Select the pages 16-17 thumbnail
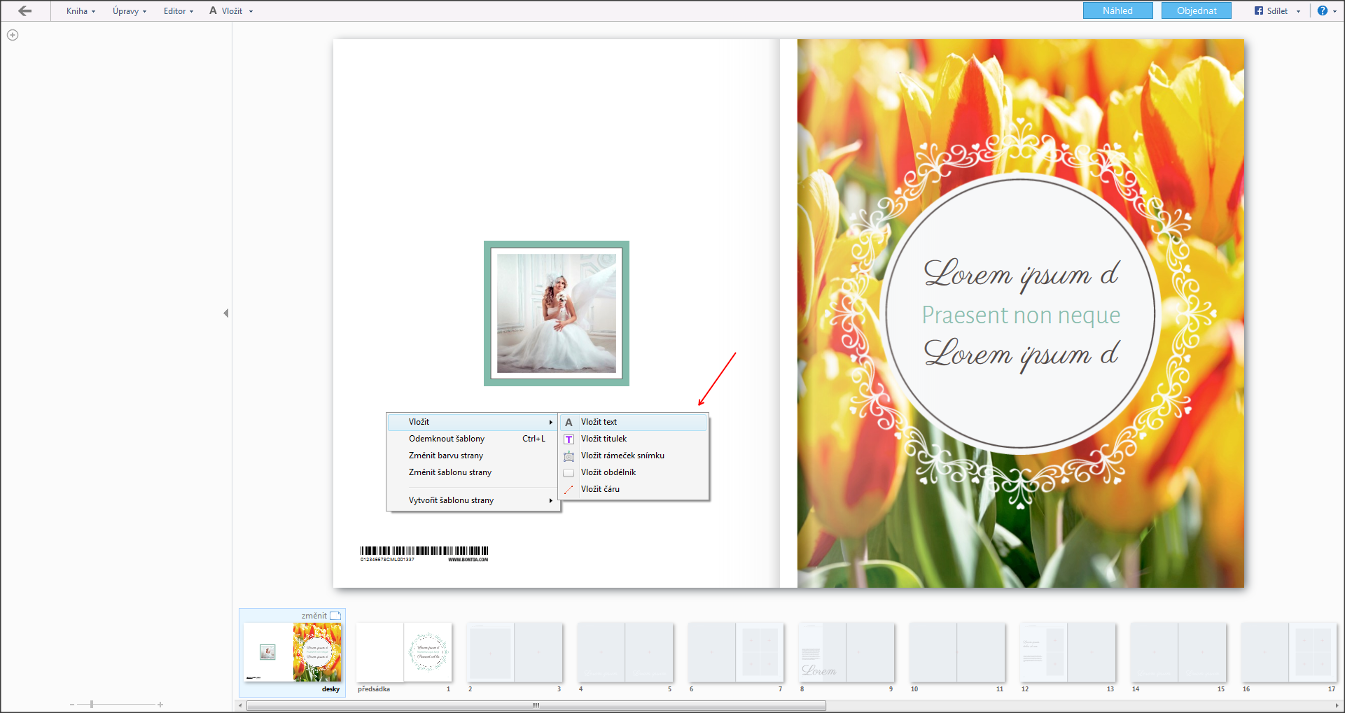Screen dimensions: 1345x713 click(1288, 653)
